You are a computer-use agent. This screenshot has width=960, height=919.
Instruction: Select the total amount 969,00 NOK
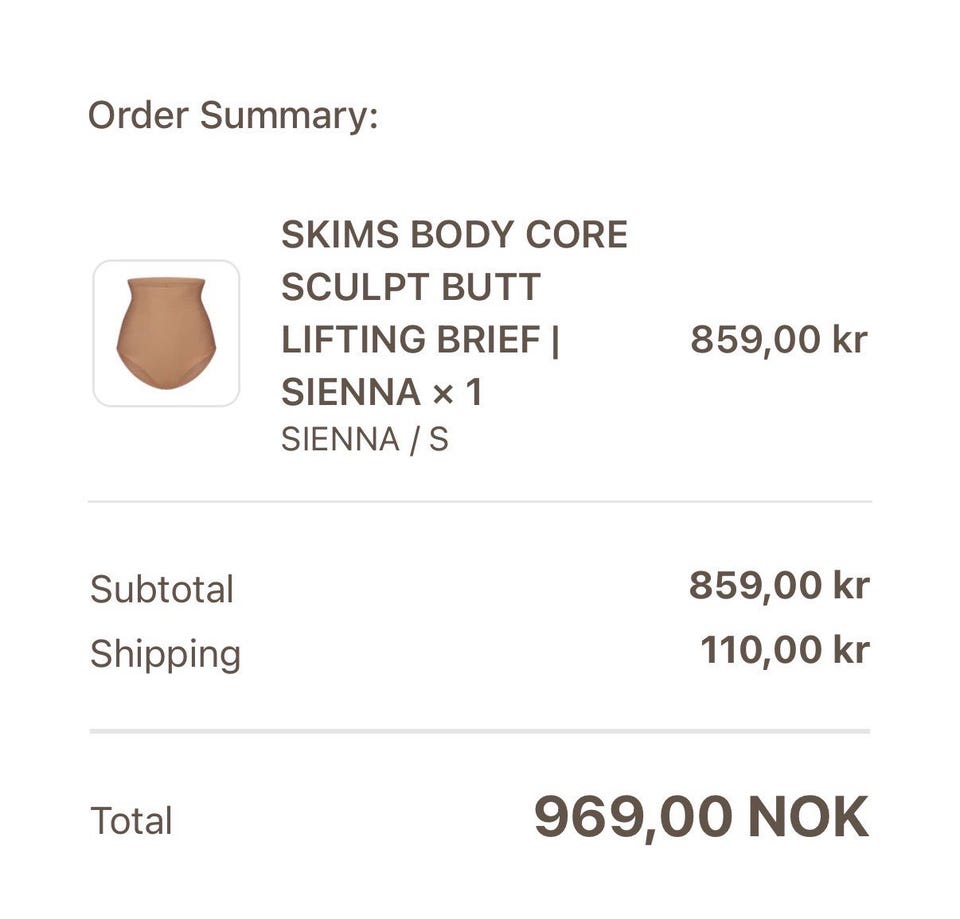click(x=702, y=817)
